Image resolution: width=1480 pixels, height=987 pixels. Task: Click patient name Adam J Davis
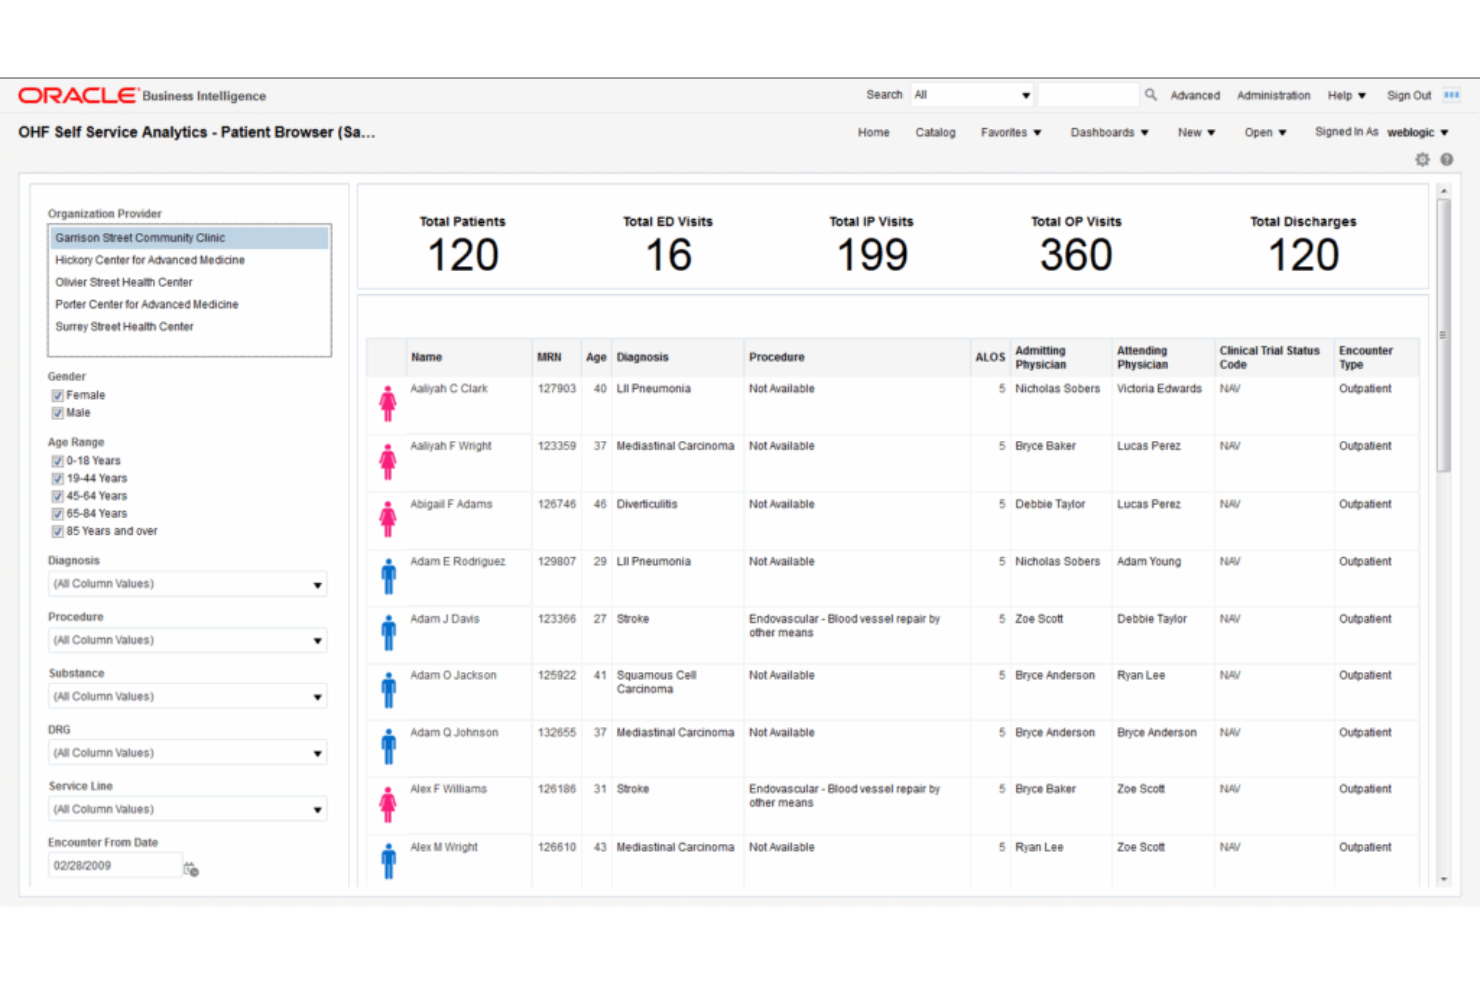click(444, 619)
